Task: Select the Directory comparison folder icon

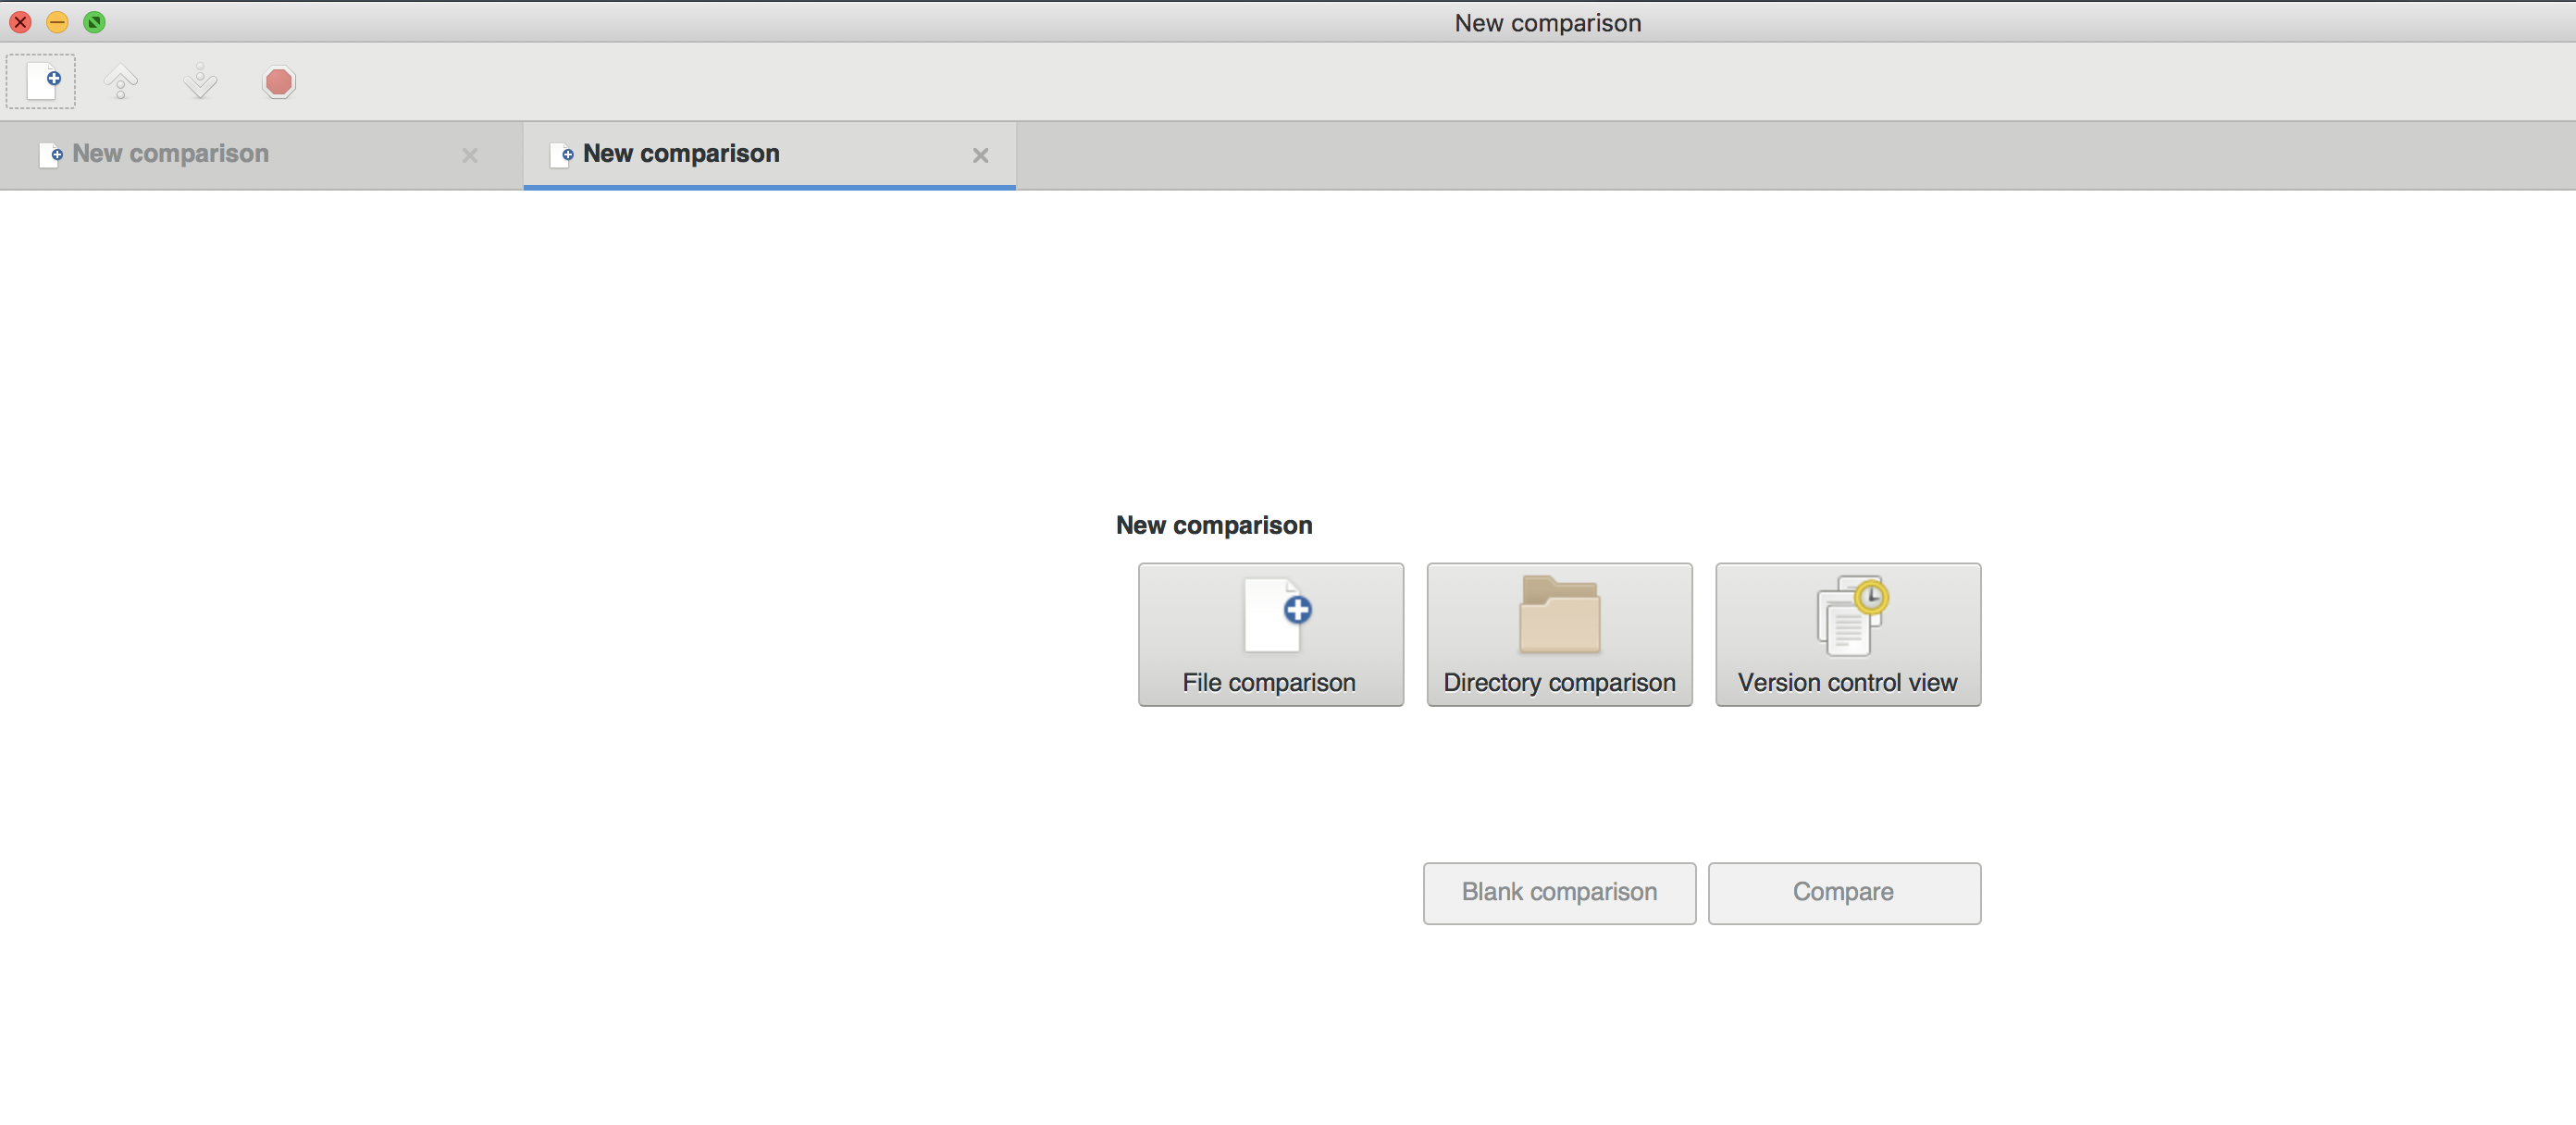Action: [1558, 615]
